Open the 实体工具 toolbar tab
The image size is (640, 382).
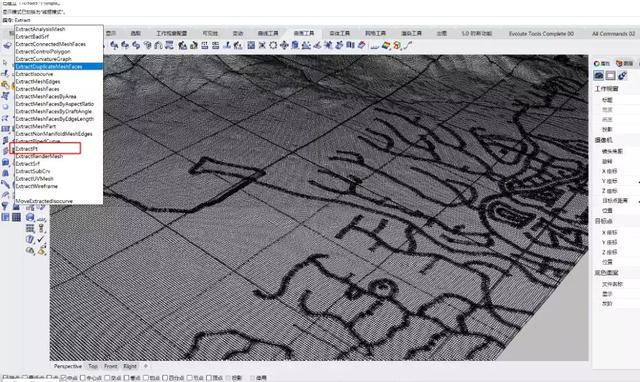pyautogui.click(x=340, y=33)
